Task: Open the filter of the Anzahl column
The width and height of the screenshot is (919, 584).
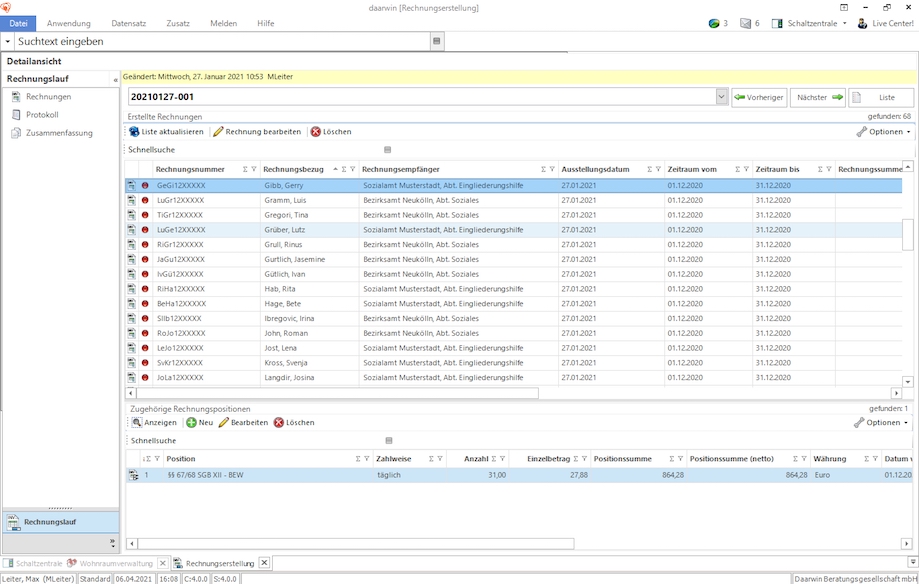Action: point(502,459)
